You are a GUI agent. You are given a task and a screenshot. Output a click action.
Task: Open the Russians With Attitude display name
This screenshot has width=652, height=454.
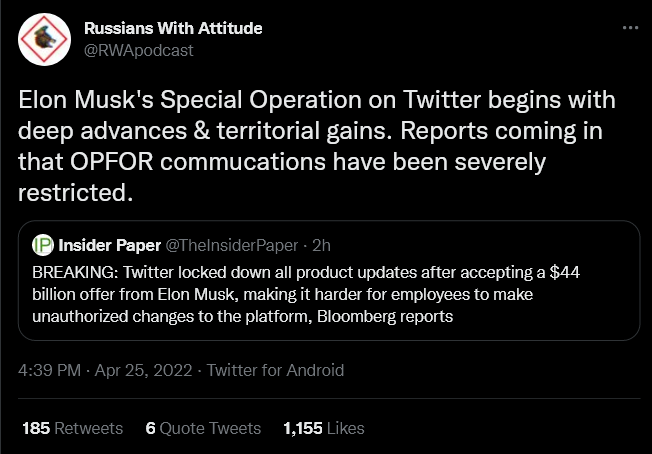tap(173, 28)
